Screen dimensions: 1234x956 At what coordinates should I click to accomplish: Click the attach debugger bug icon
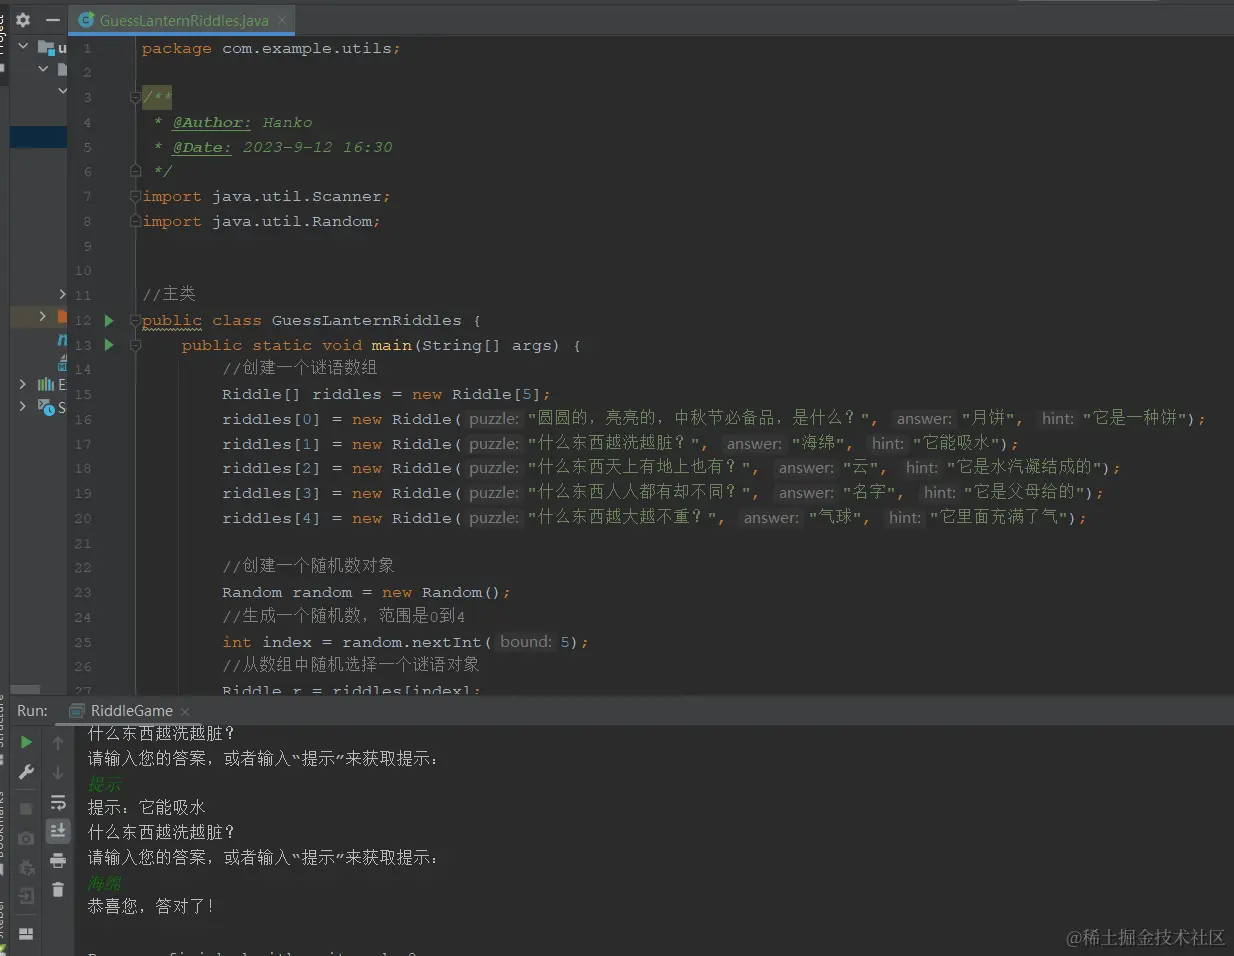coord(27,867)
